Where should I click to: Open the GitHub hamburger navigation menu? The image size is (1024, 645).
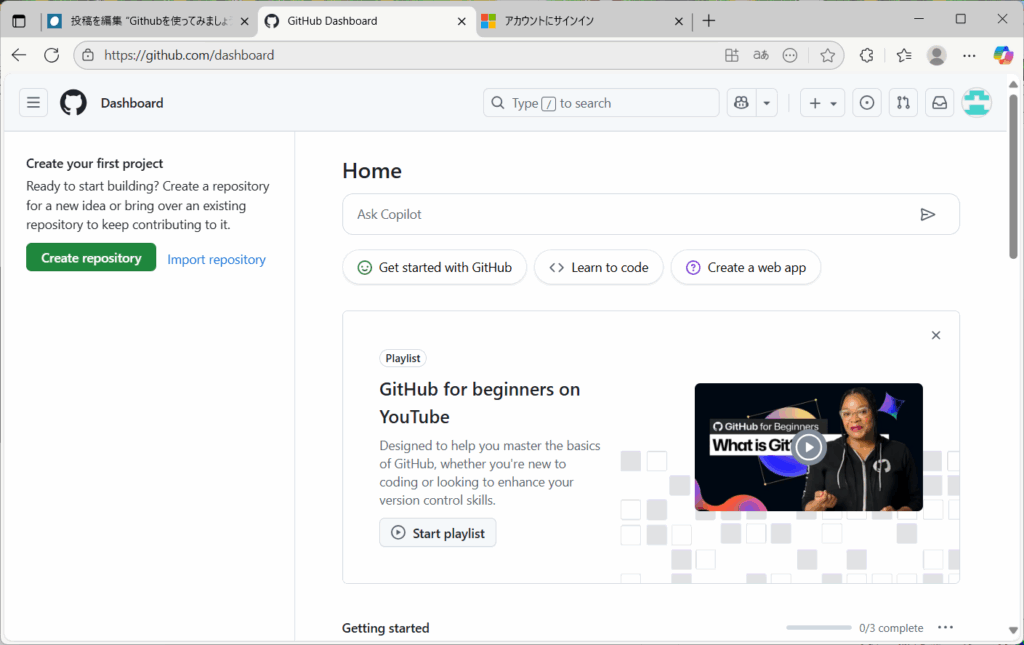click(x=33, y=103)
